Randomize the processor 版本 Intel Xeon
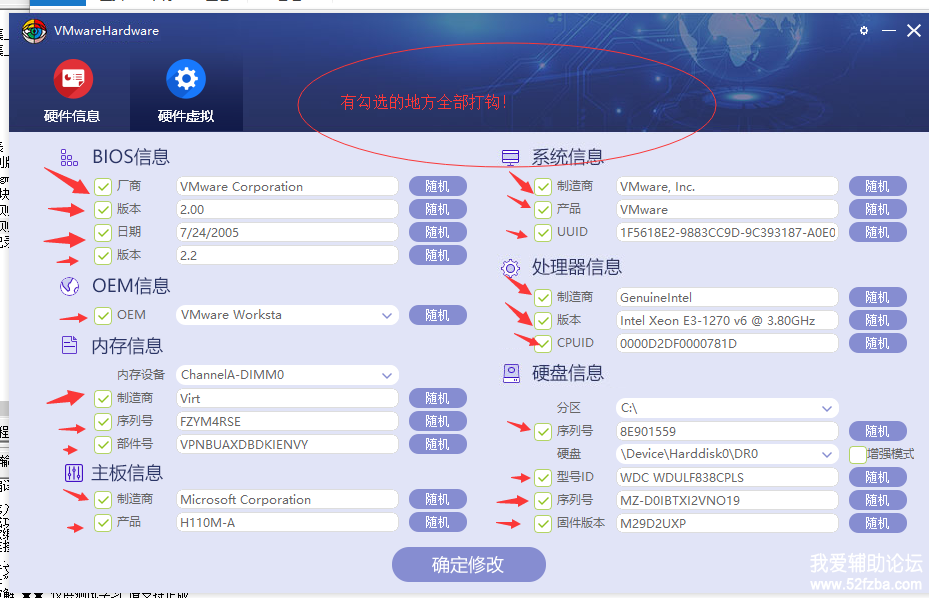This screenshot has height=598, width=929. pos(877,320)
